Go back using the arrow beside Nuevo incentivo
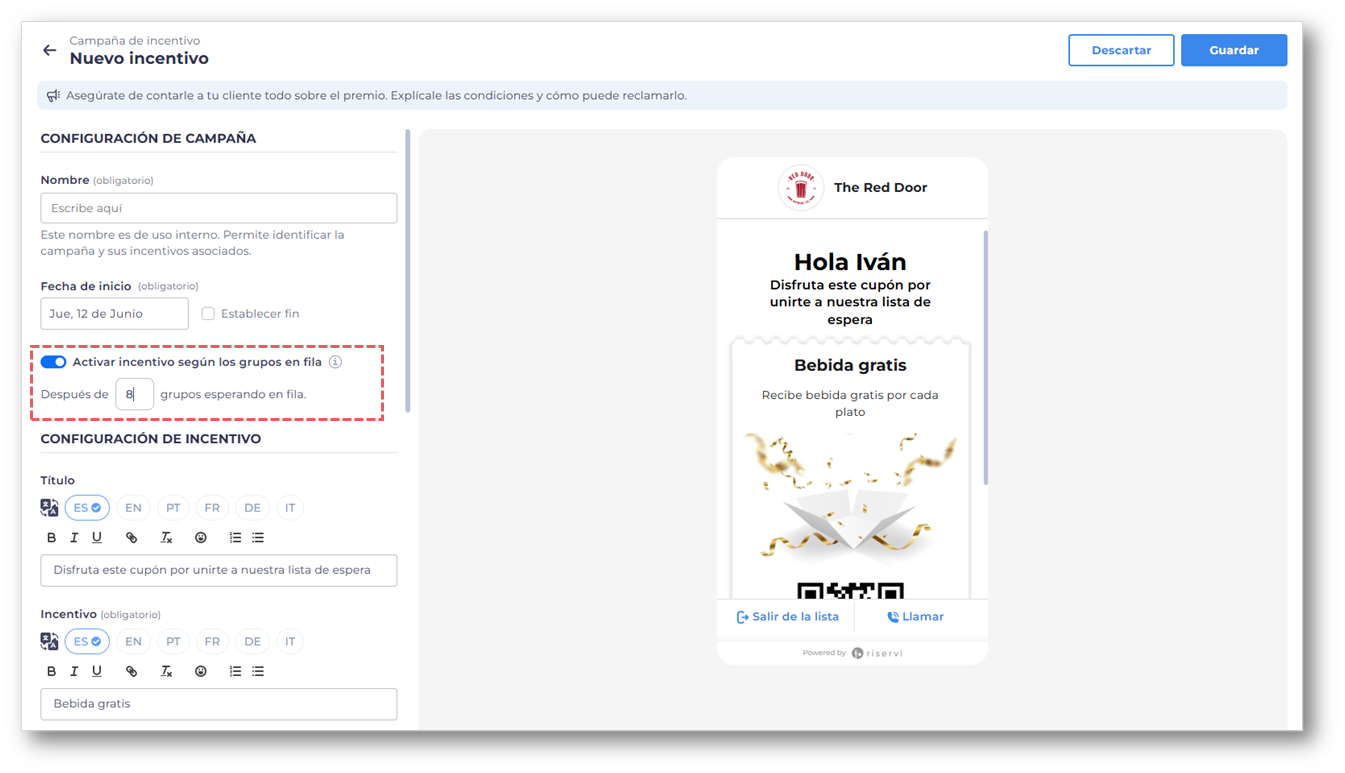The height and width of the screenshot is (773, 1345). tap(49, 50)
